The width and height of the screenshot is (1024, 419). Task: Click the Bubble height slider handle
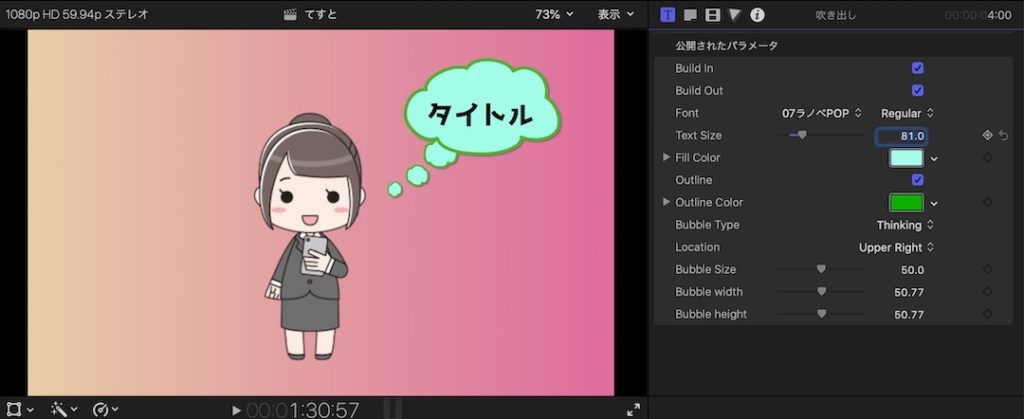(x=822, y=313)
